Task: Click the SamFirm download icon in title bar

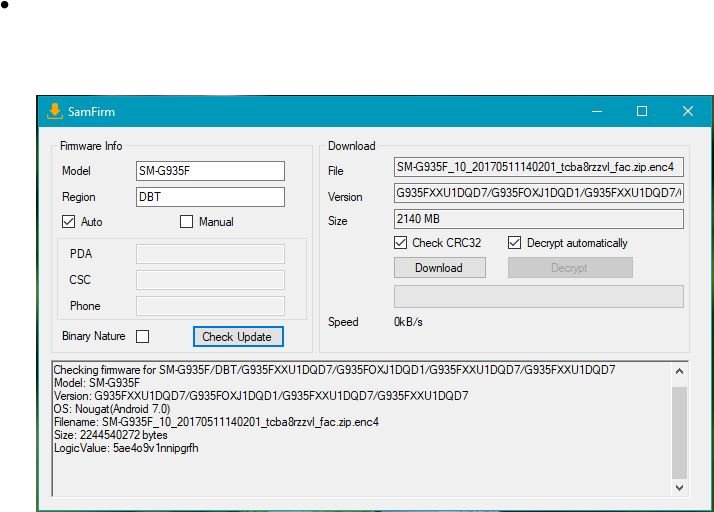Action: click(55, 111)
